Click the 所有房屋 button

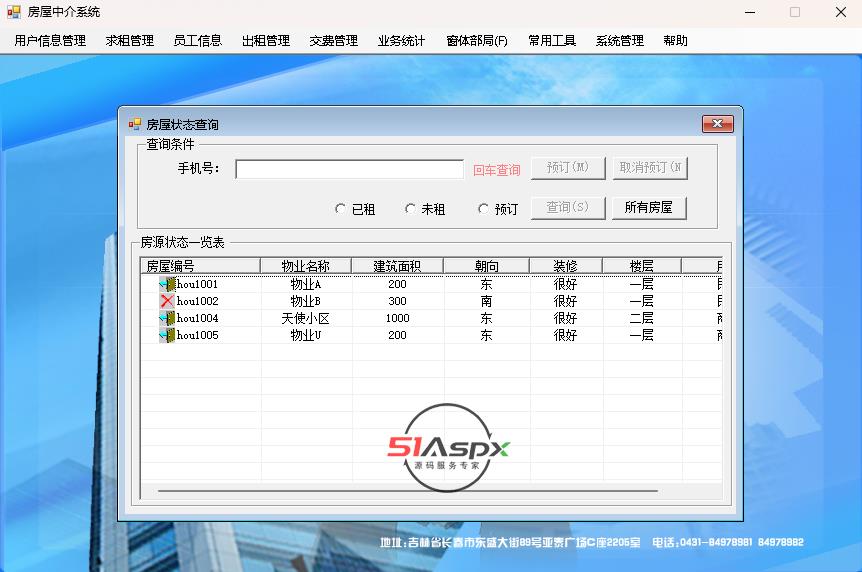pyautogui.click(x=649, y=208)
